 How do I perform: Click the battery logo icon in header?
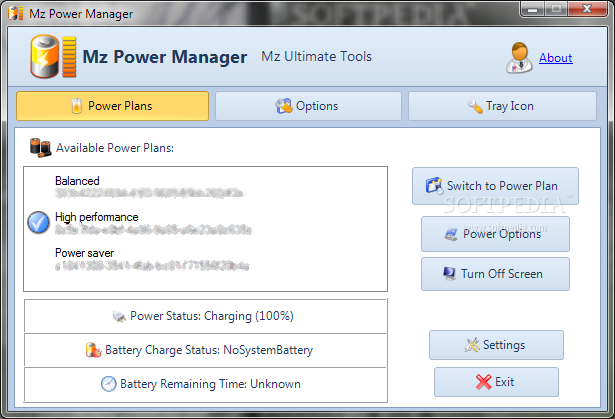[x=53, y=56]
